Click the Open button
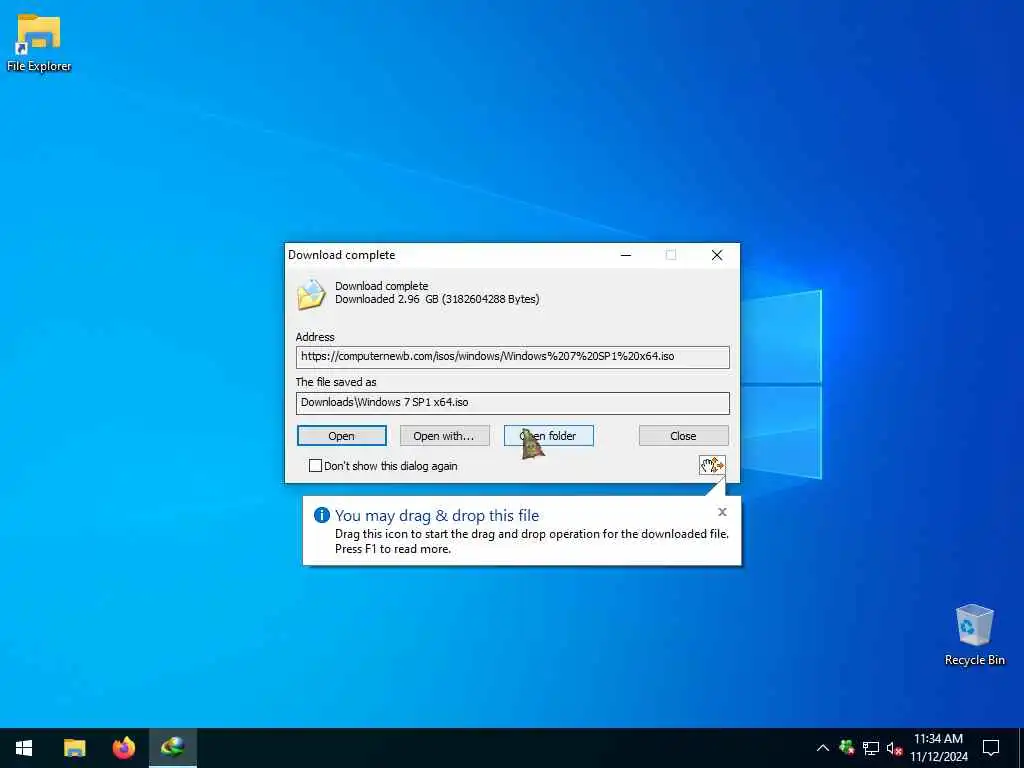Viewport: 1024px width, 768px height. pyautogui.click(x=342, y=436)
